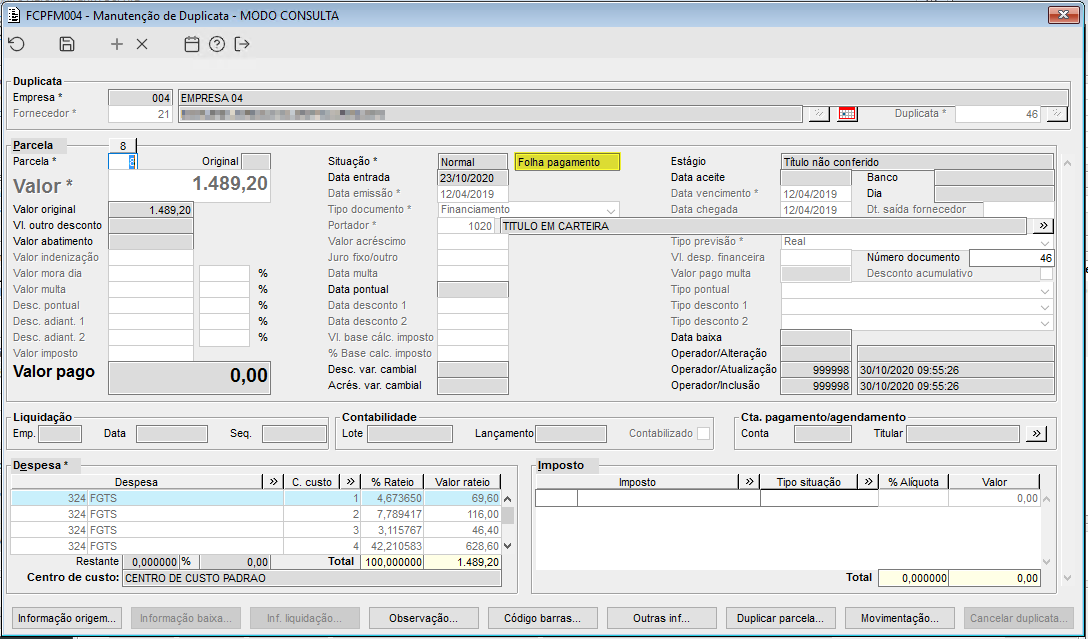Select the FGTS row with value 116,00
1088x639 pixels.
(255, 514)
